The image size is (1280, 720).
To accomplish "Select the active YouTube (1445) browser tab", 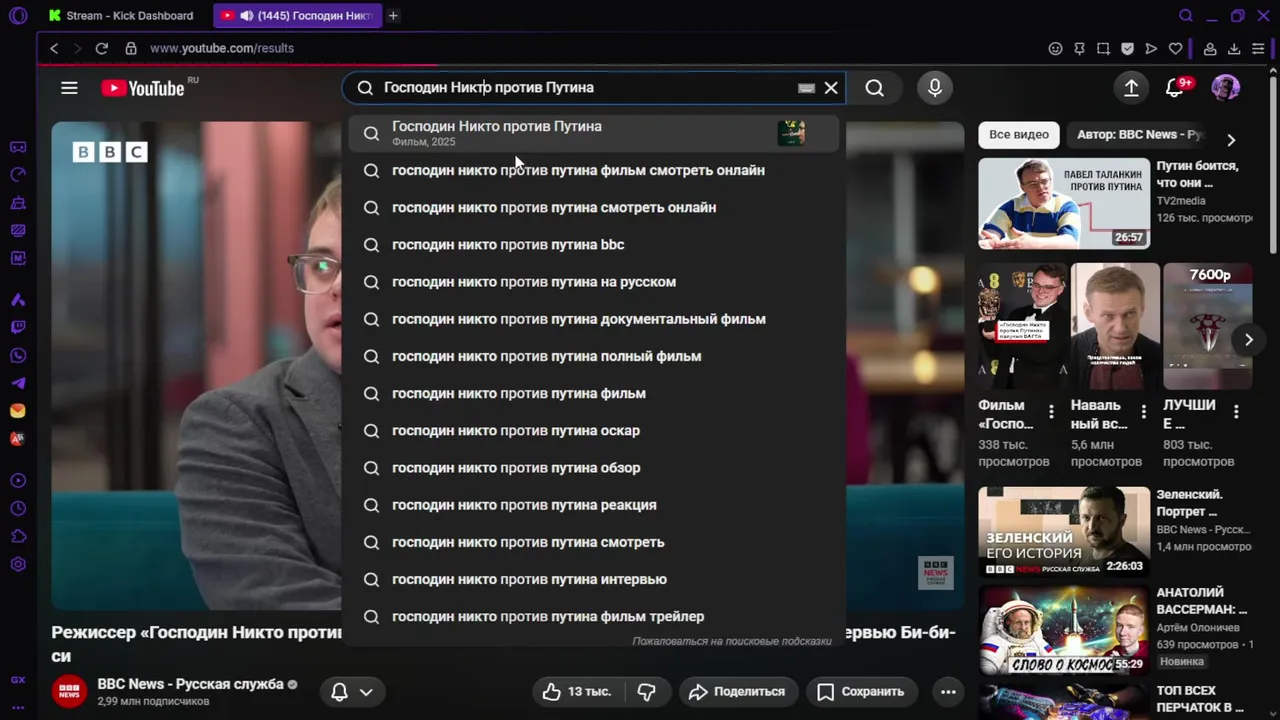I will tap(297, 16).
